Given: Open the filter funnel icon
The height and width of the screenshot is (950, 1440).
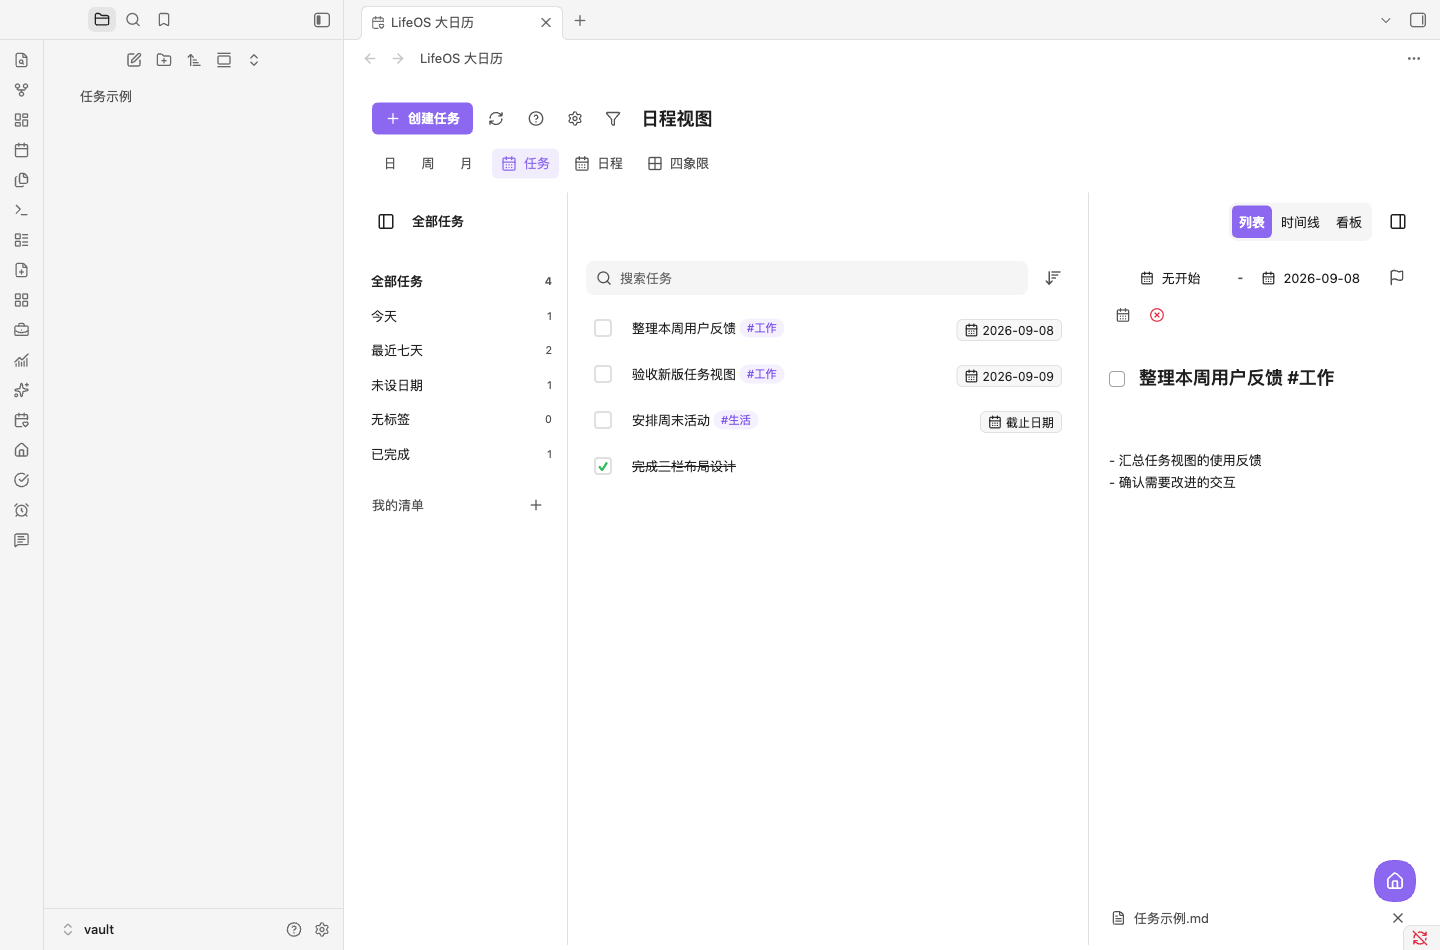Looking at the screenshot, I should point(613,119).
